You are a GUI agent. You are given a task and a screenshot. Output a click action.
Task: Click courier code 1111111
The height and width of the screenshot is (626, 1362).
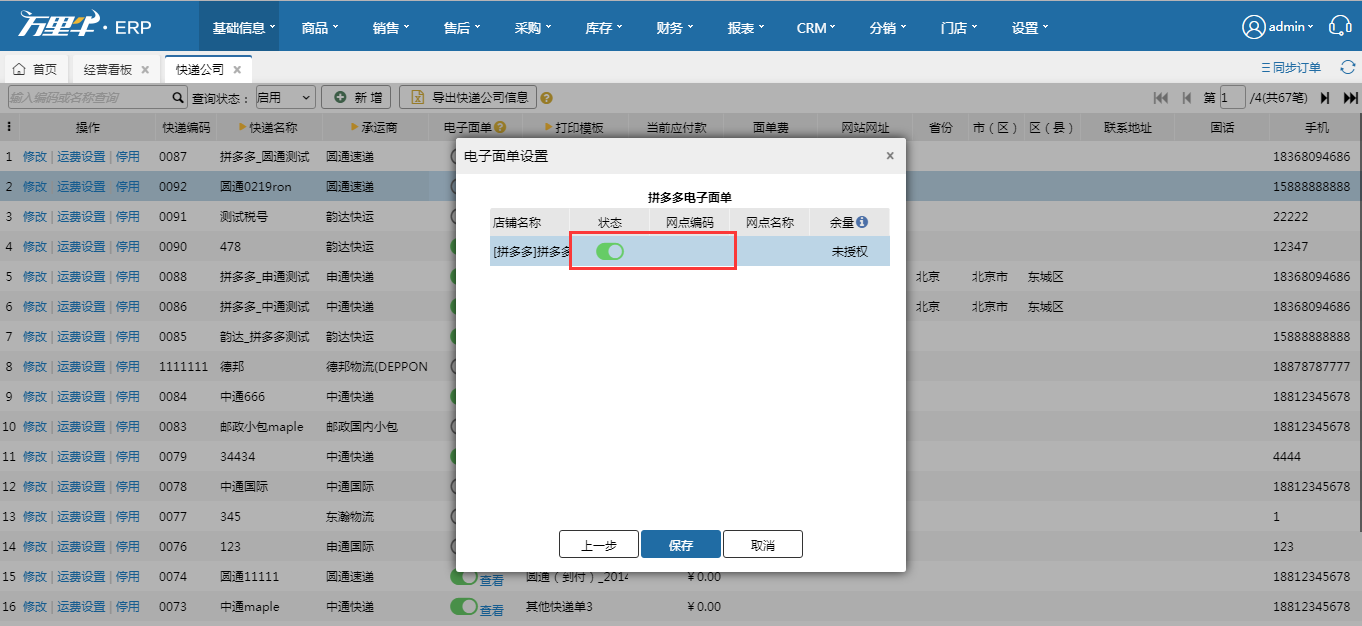coord(183,367)
